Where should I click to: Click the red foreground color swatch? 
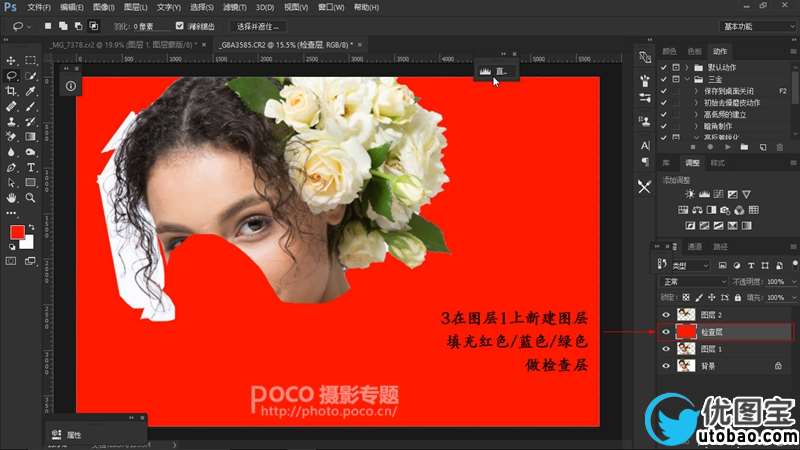[17, 232]
